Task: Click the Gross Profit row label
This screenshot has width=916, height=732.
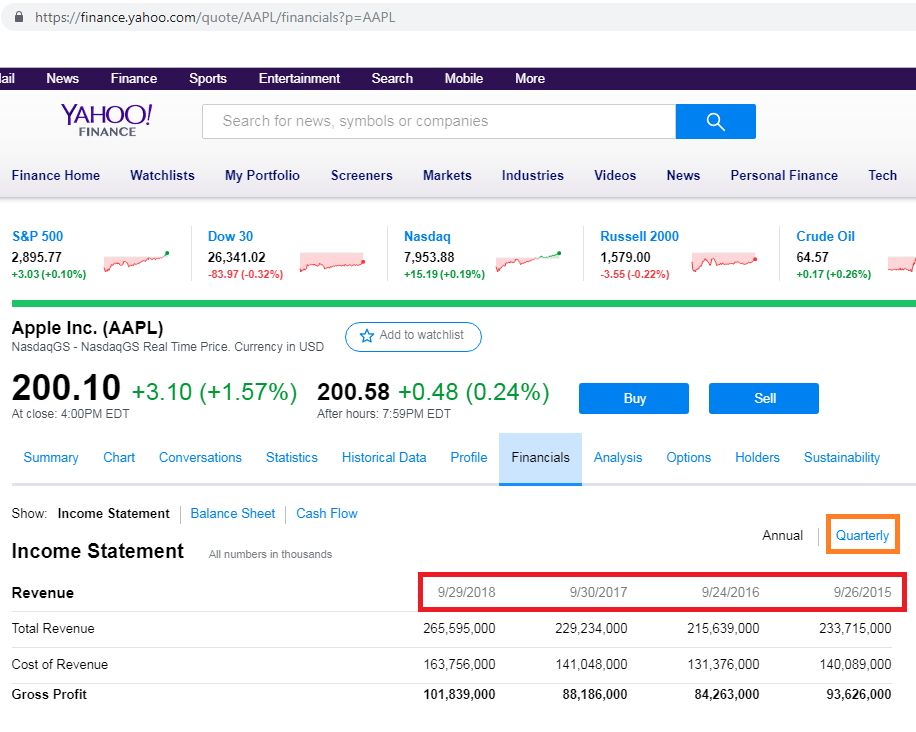Action: pos(49,695)
